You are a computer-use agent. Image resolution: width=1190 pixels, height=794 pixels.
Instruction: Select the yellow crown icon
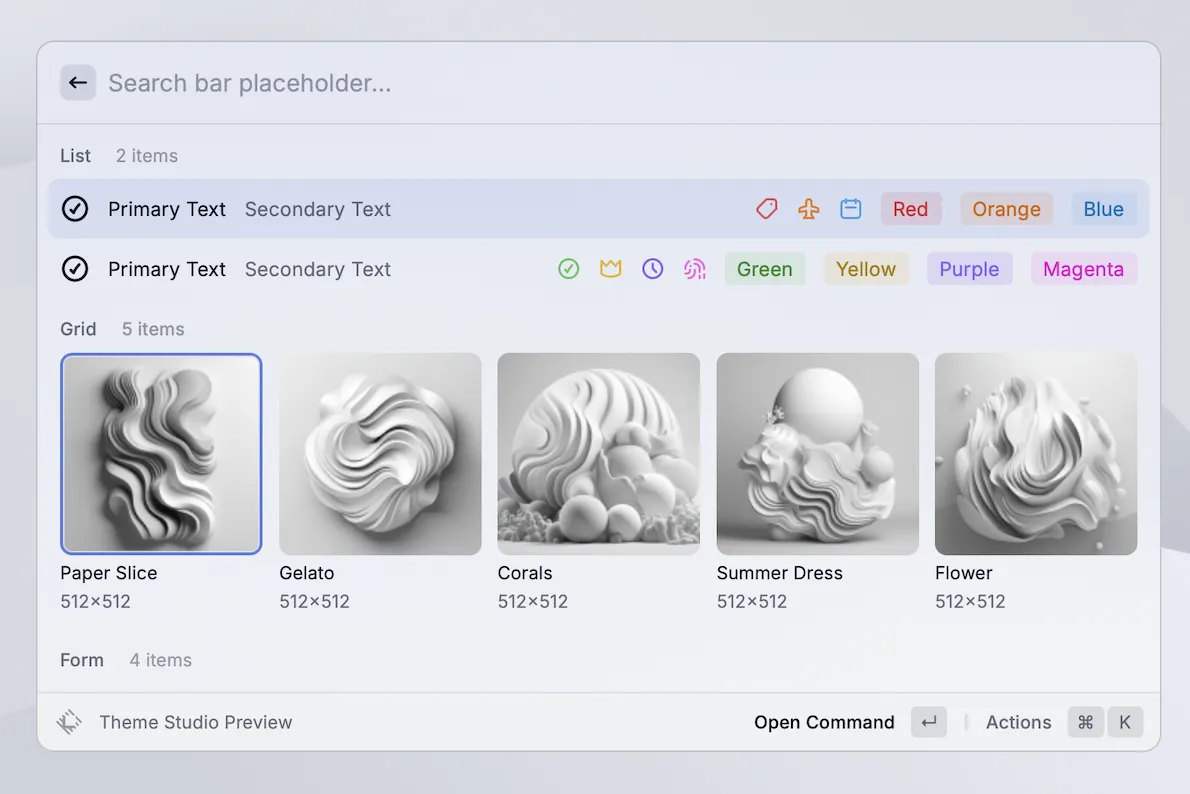point(610,268)
